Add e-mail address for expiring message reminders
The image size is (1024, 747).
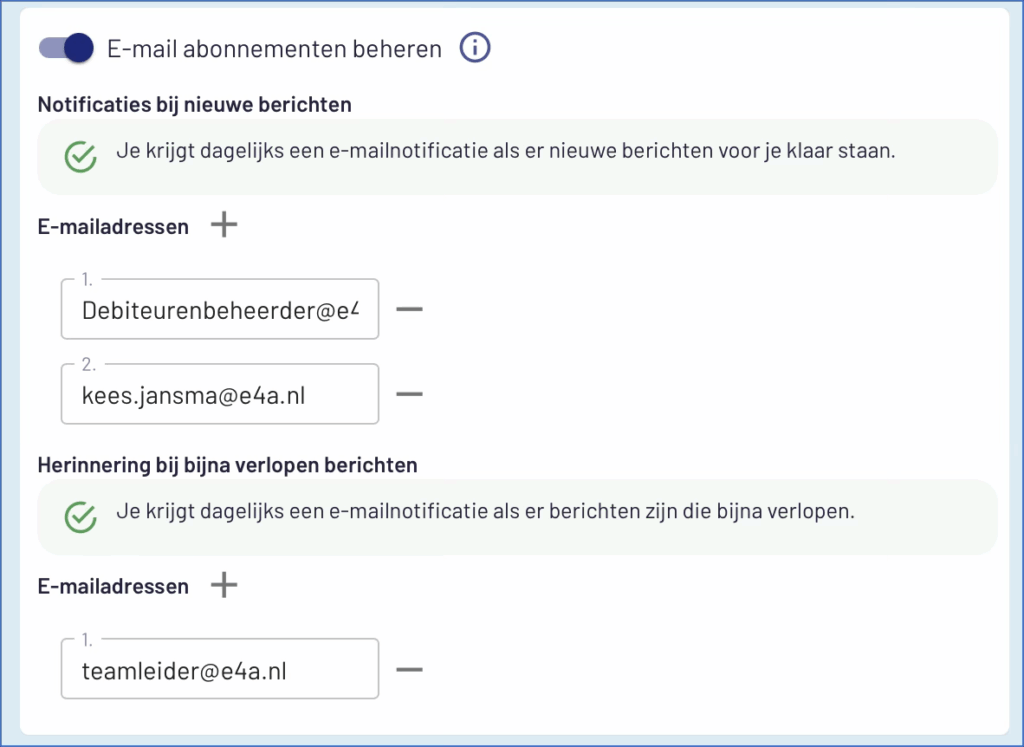[224, 585]
